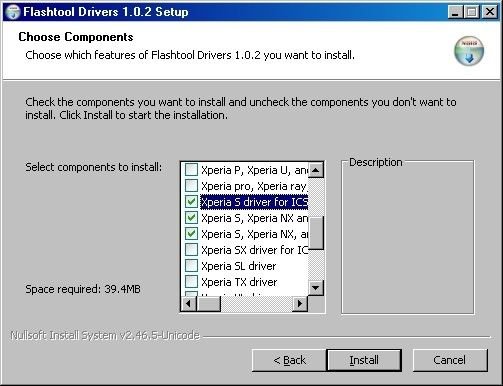Click the horizontal scrollbar right arrow
This screenshot has height=386, width=503.
300,304
